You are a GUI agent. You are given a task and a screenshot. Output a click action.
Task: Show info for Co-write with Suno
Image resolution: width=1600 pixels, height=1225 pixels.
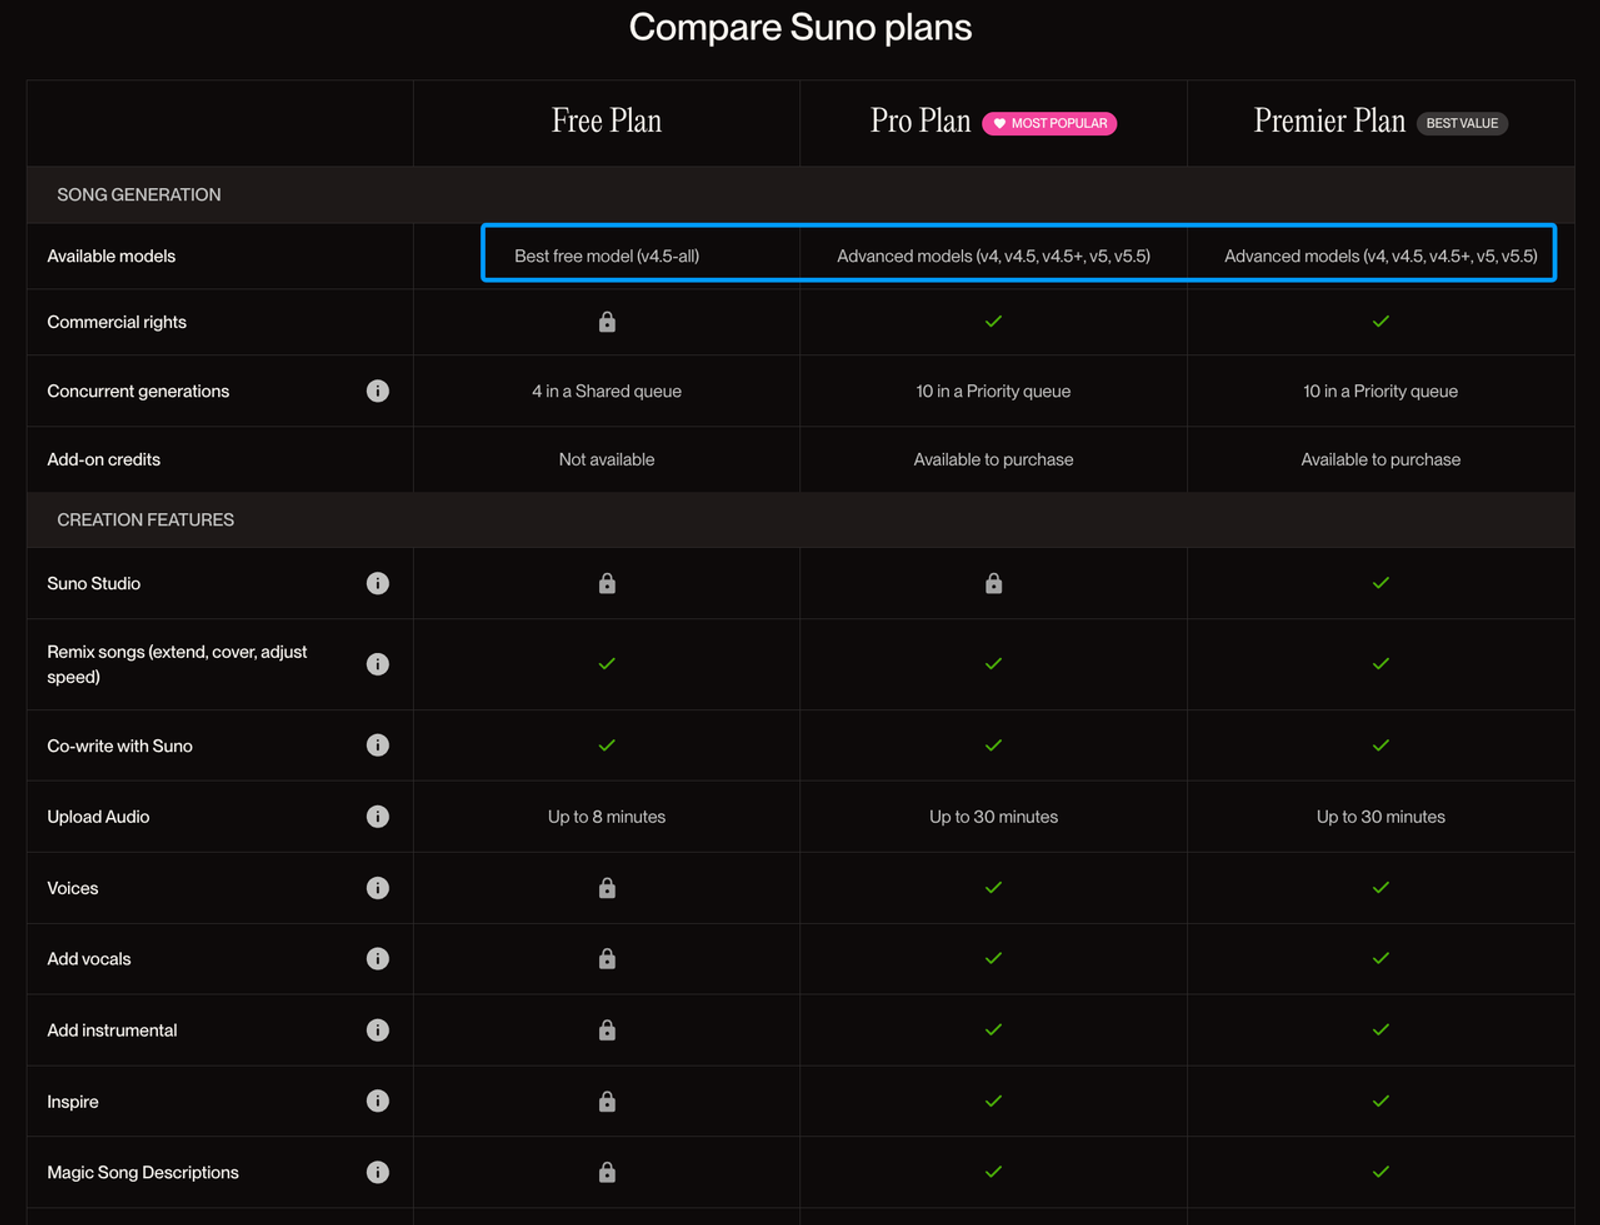pyautogui.click(x=377, y=745)
